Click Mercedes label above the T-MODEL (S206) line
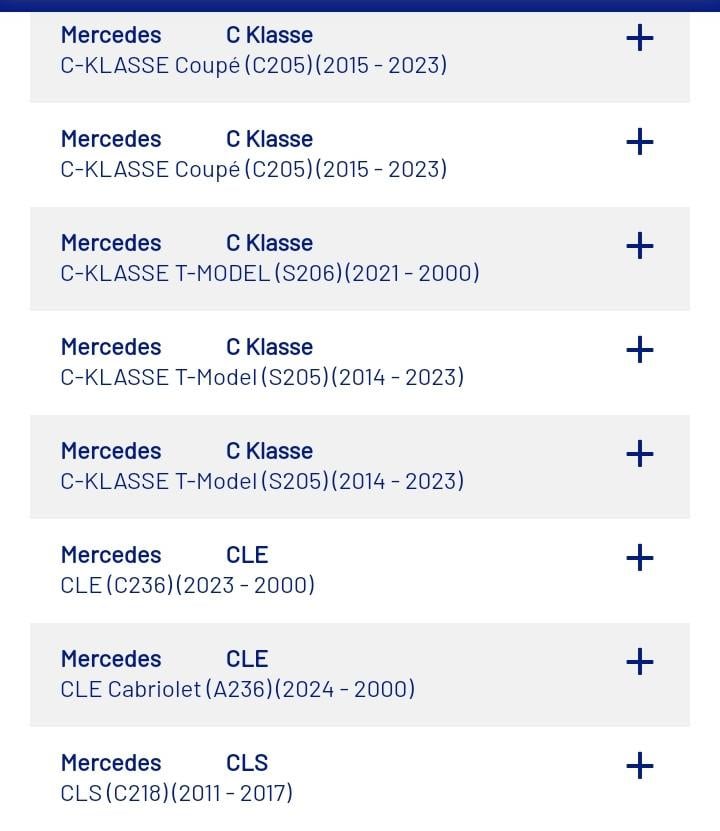Viewport: 720px width, 831px height. coord(110,243)
